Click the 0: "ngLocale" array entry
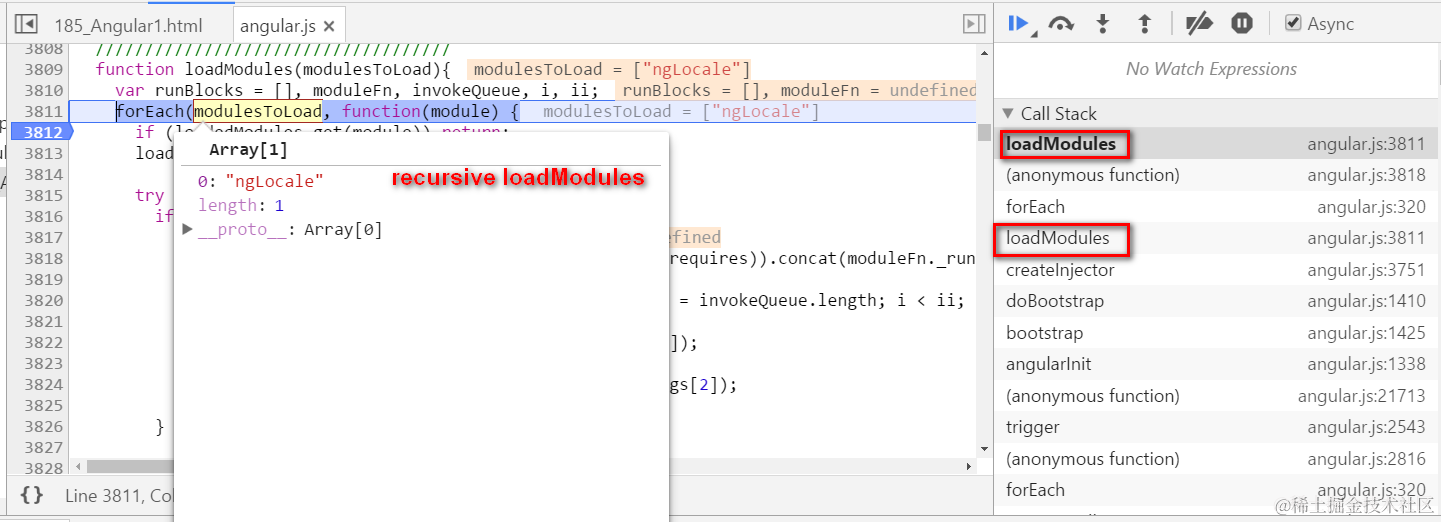Viewport: 1441px width, 522px height. pos(260,181)
